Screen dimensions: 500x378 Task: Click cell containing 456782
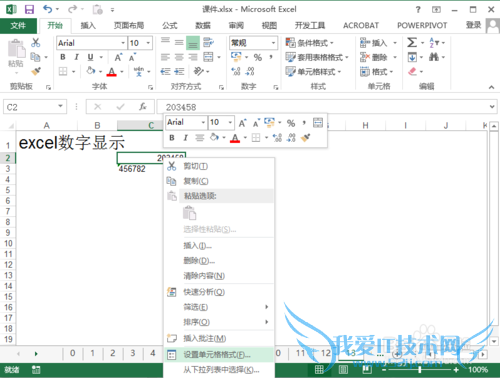140,169
